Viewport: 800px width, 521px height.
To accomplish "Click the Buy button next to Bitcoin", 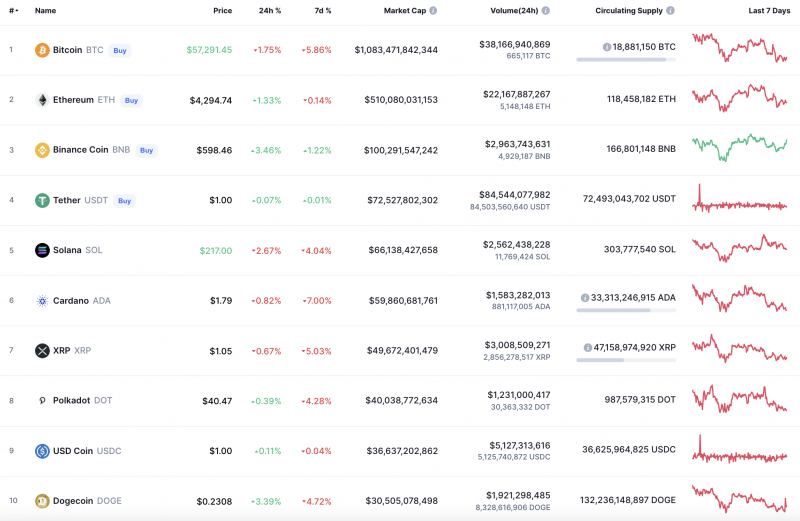I will (120, 51).
